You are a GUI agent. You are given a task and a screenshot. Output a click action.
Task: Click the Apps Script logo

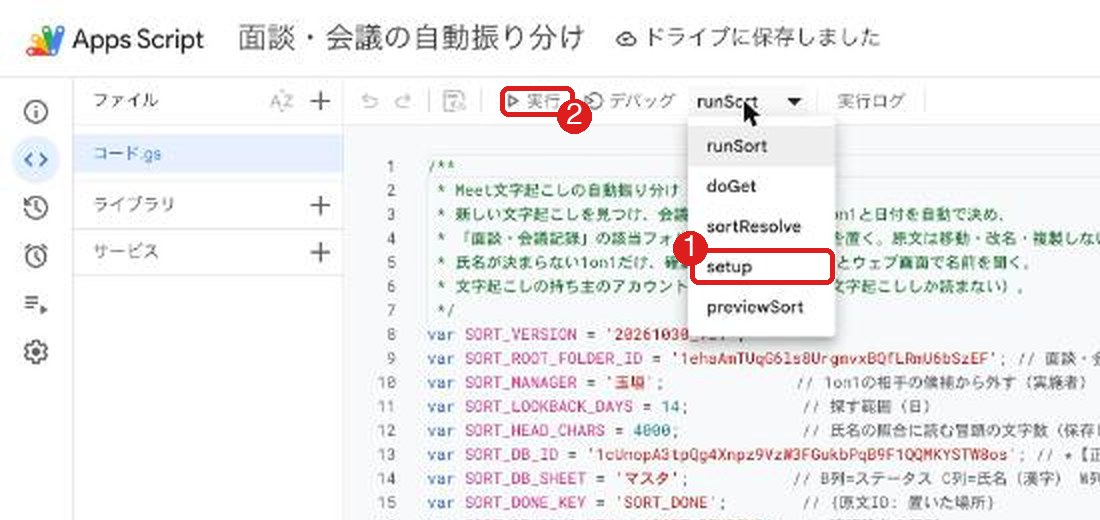pyautogui.click(x=46, y=39)
